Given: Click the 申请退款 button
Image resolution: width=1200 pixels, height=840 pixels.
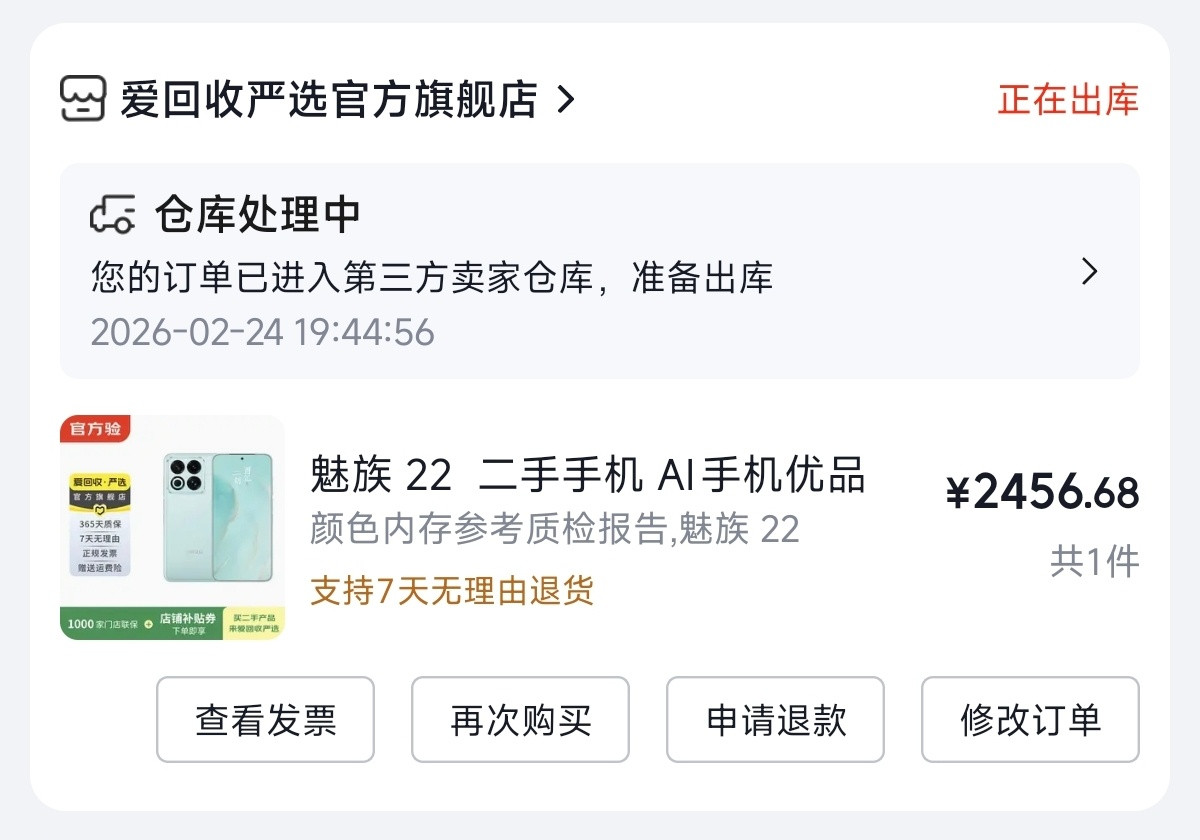Looking at the screenshot, I should click(x=775, y=719).
